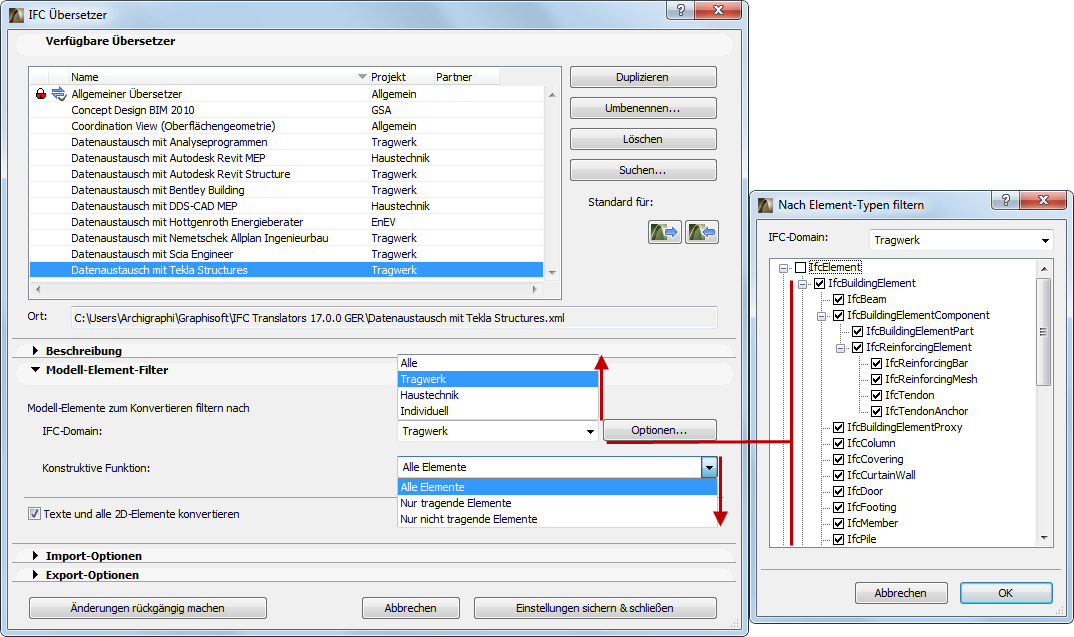Click the Umbenennen... button
The width and height of the screenshot is (1074, 637).
(642, 108)
